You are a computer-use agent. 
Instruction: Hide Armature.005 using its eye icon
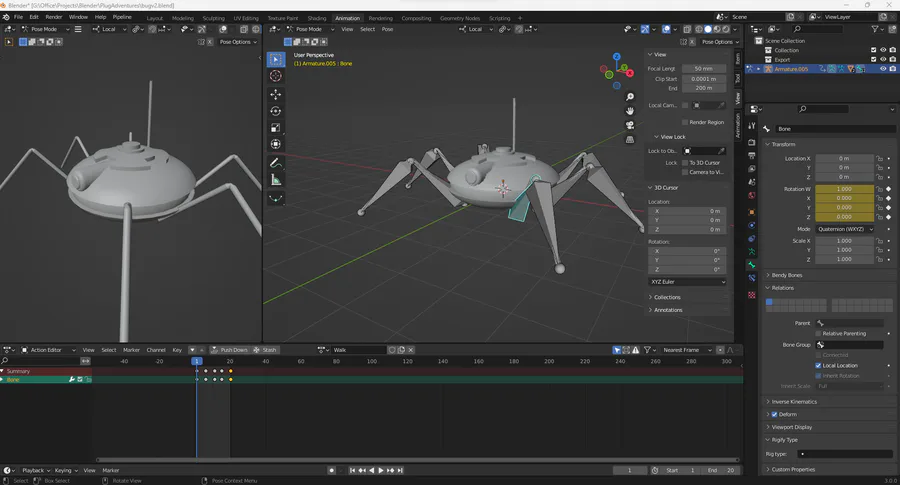tap(883, 69)
